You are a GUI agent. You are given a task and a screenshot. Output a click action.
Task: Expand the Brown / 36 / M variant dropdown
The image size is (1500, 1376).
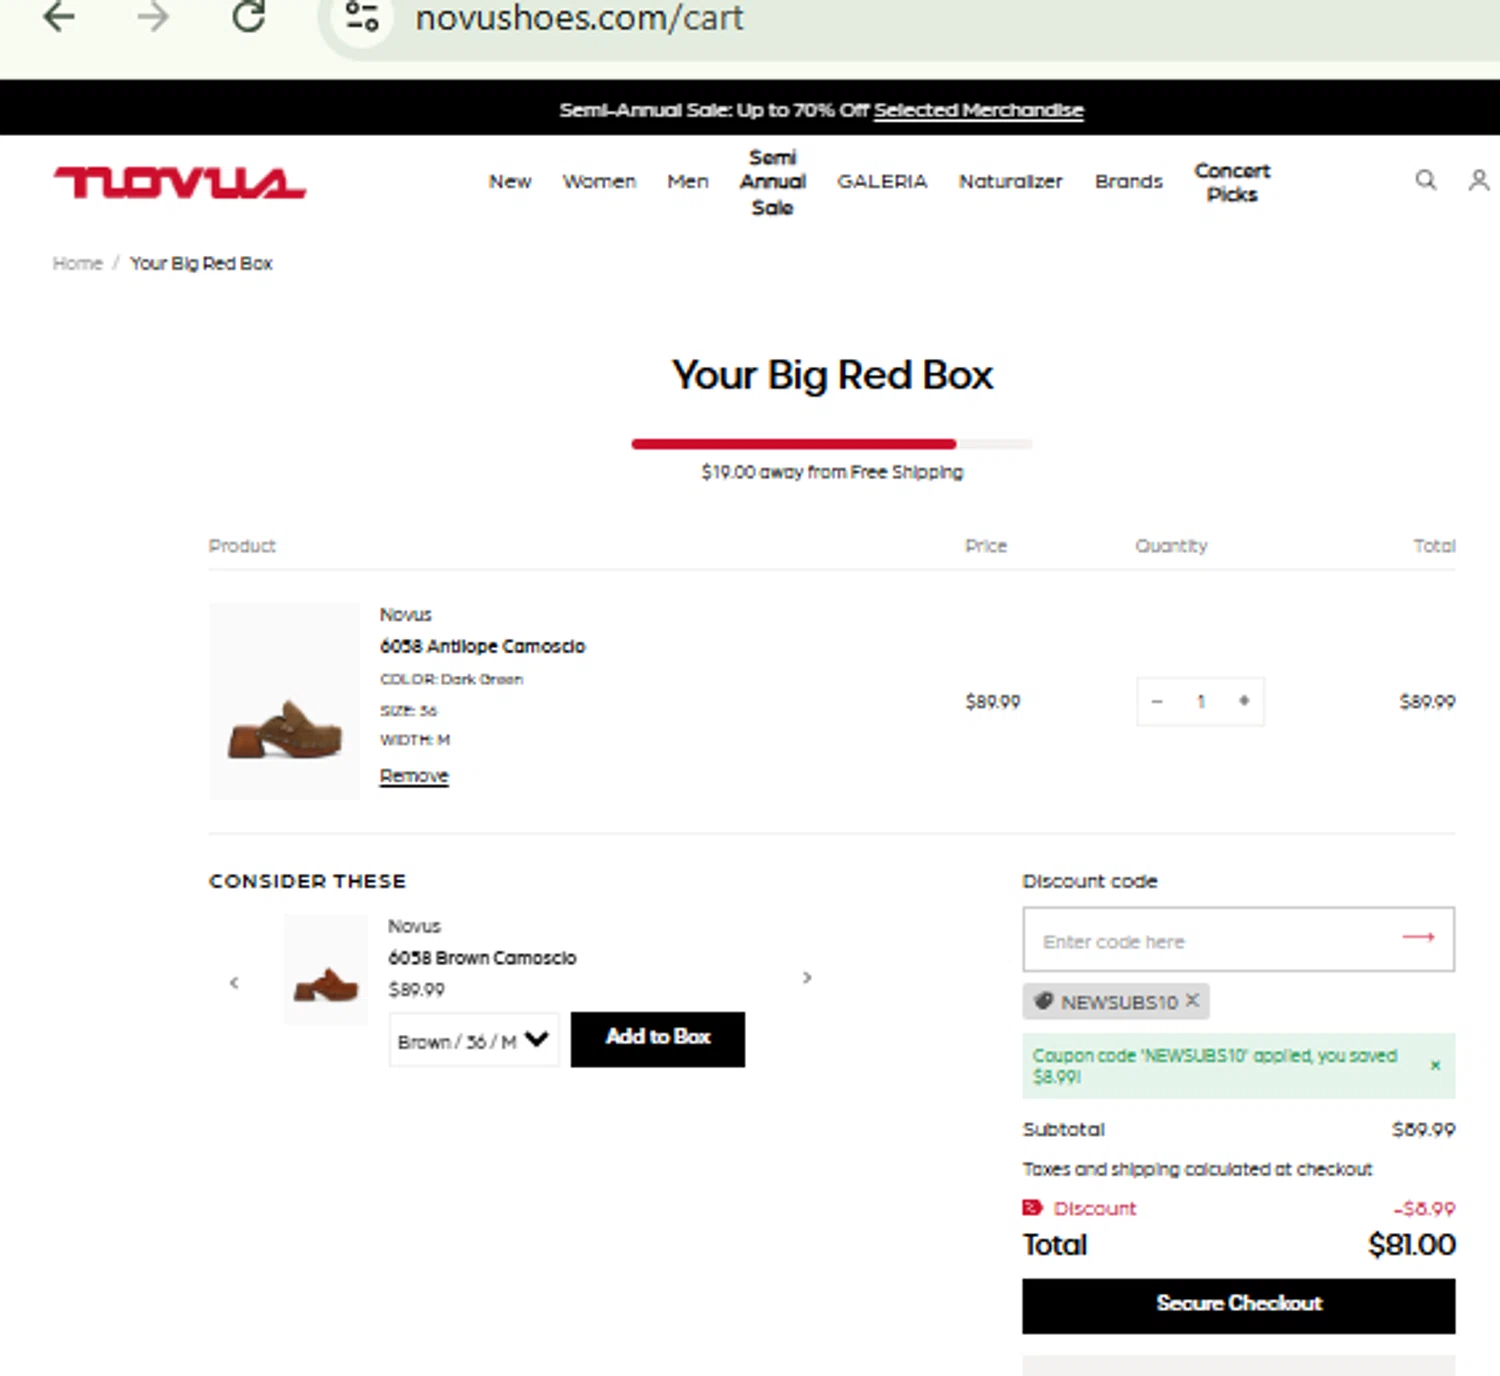tap(474, 1041)
